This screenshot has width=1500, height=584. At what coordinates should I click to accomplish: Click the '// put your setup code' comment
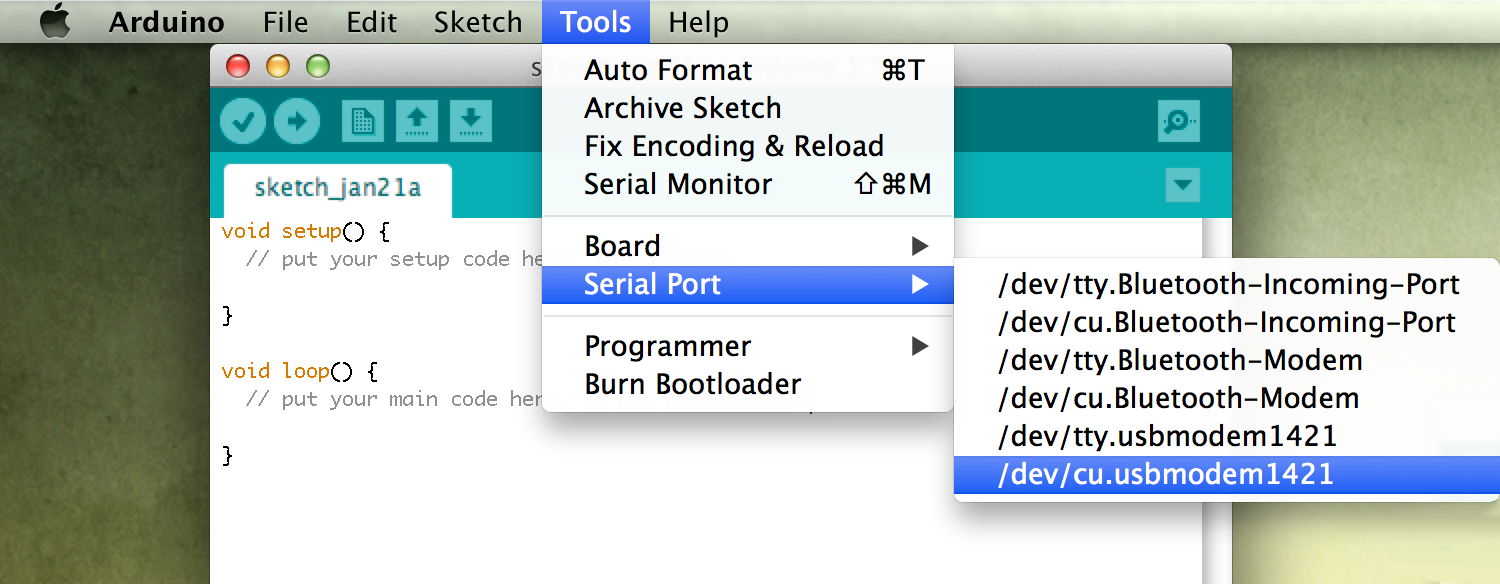point(393,259)
